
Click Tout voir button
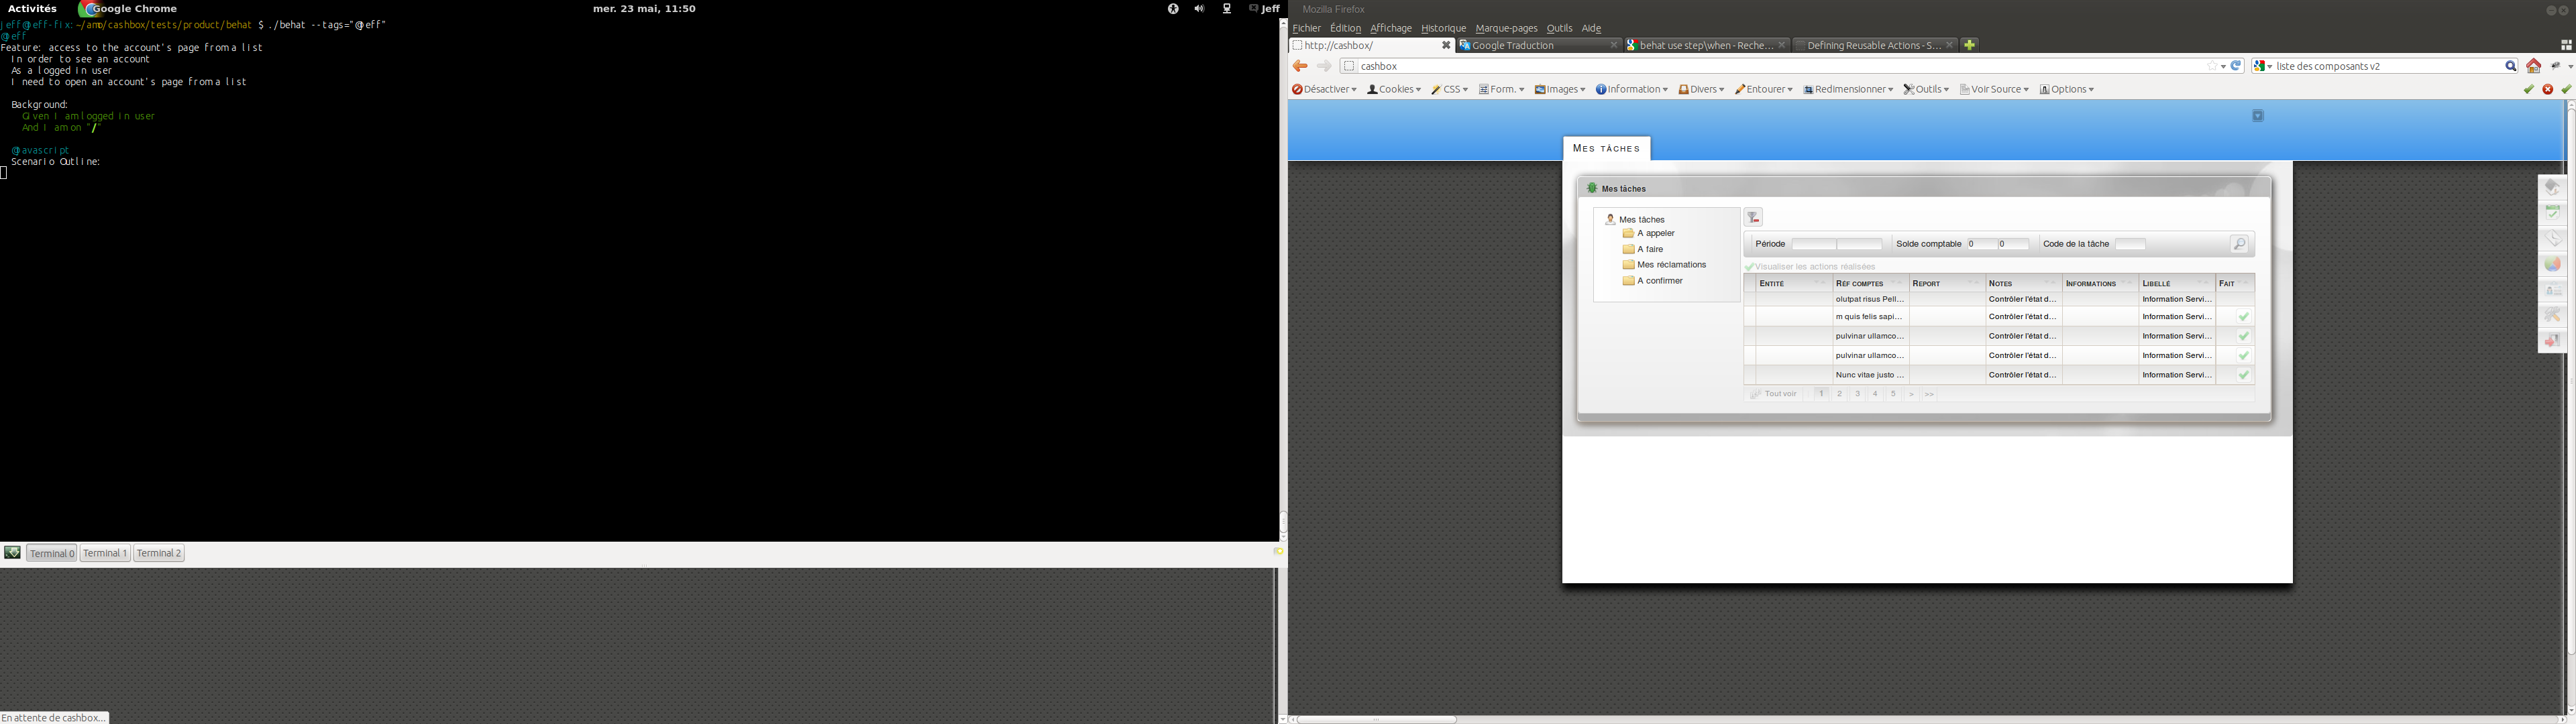coord(1774,395)
